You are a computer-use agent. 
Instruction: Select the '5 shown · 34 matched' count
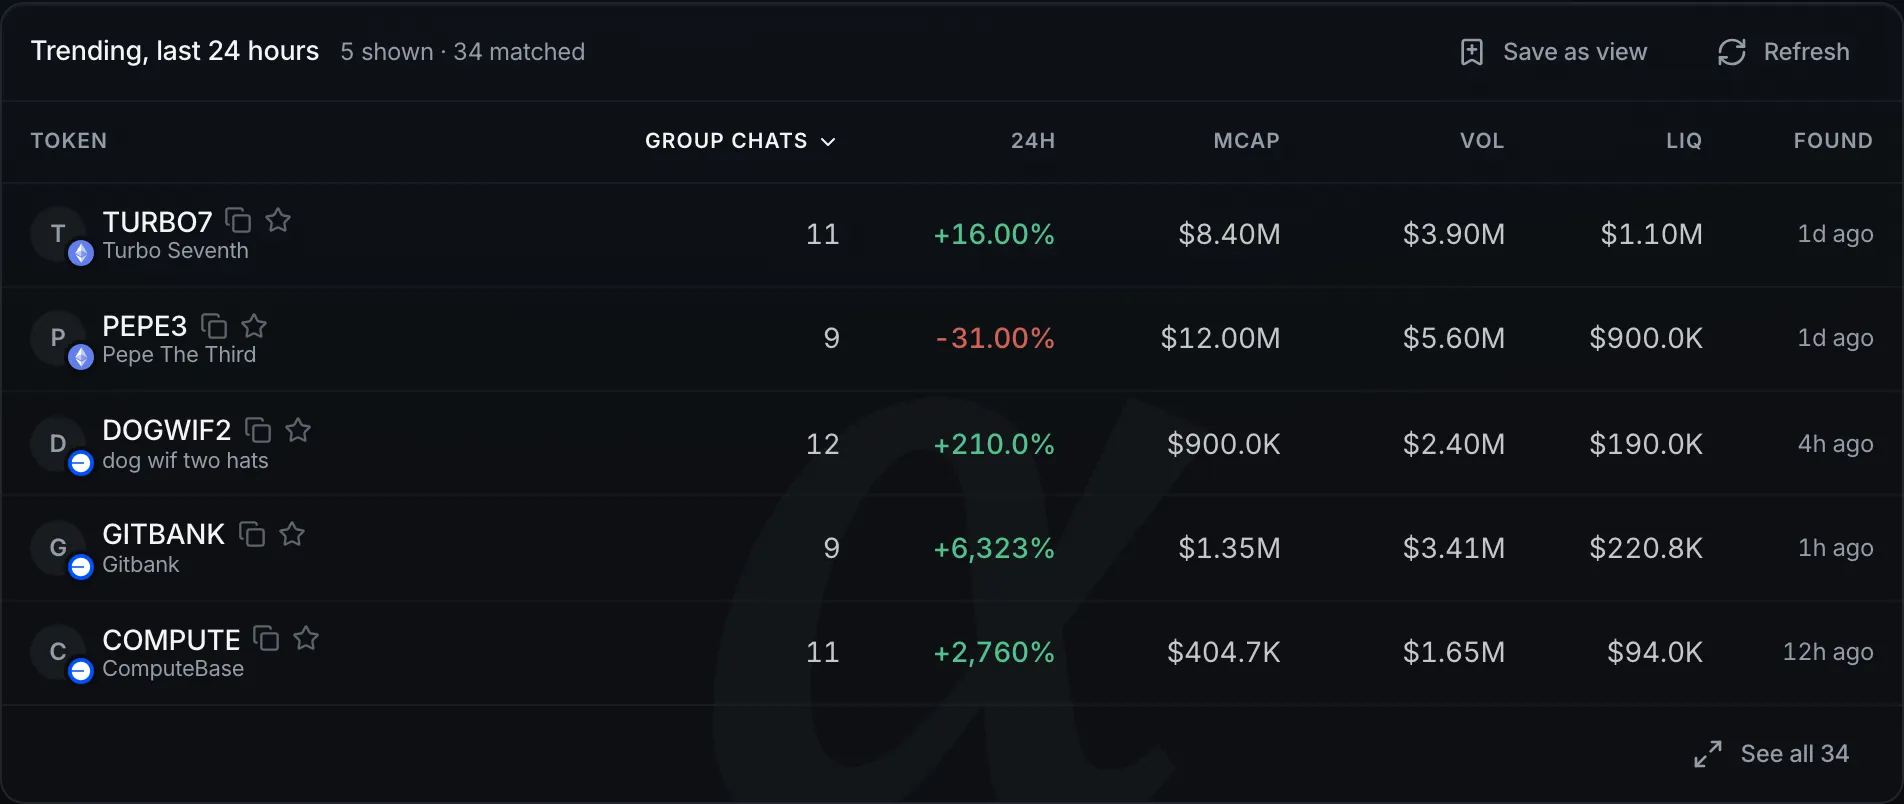pos(463,52)
